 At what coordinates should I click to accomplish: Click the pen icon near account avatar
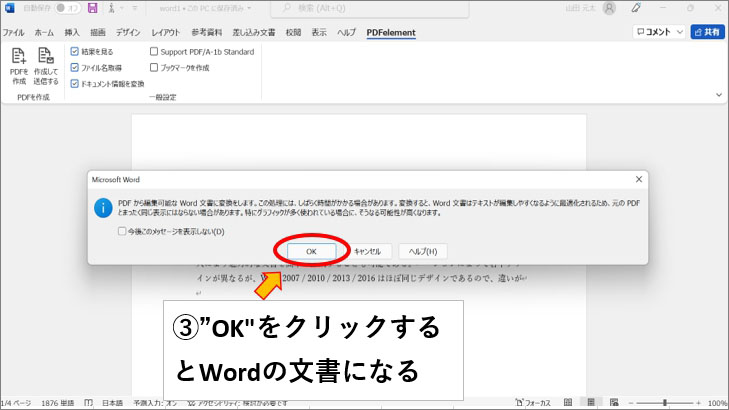(x=636, y=8)
